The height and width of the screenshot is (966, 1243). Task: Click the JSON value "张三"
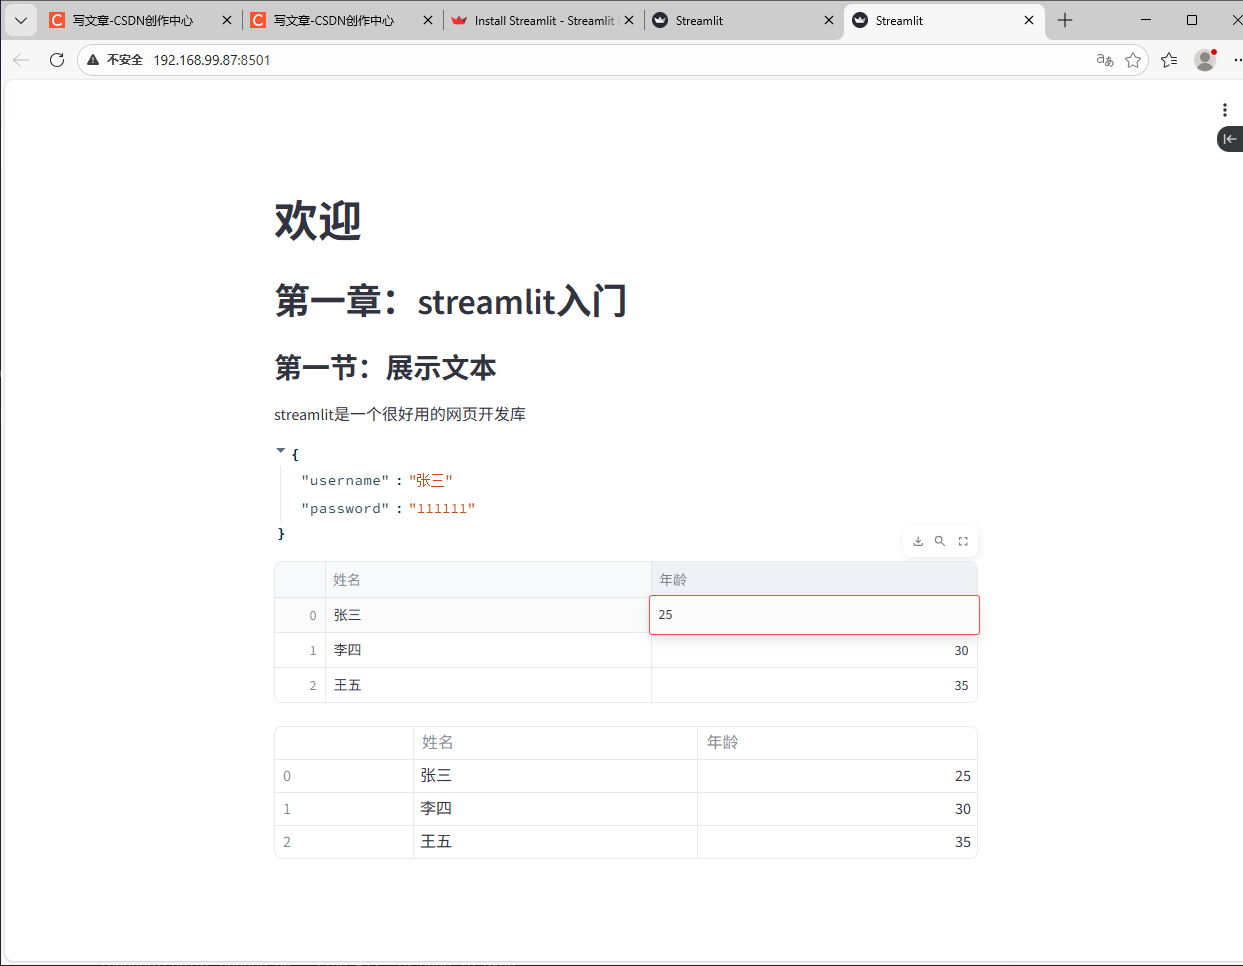click(x=431, y=481)
